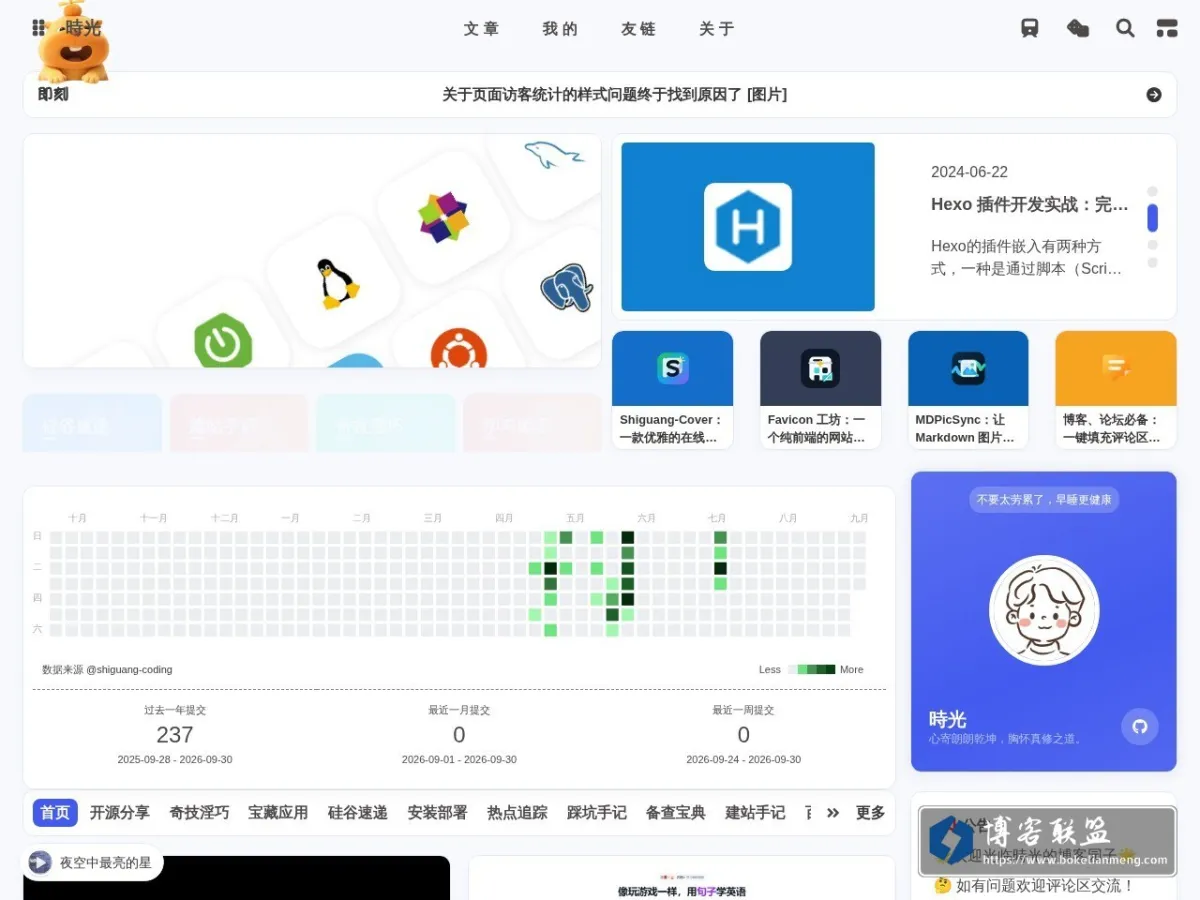This screenshot has height=900, width=1200.
Task: Open the console layout icon at top right
Action: click(x=1167, y=28)
